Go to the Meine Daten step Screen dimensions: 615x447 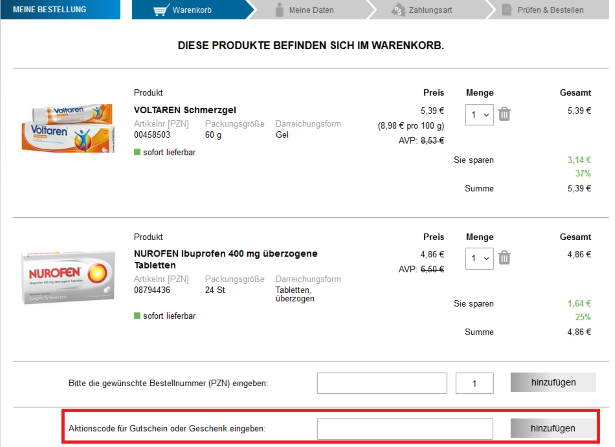coord(311,10)
